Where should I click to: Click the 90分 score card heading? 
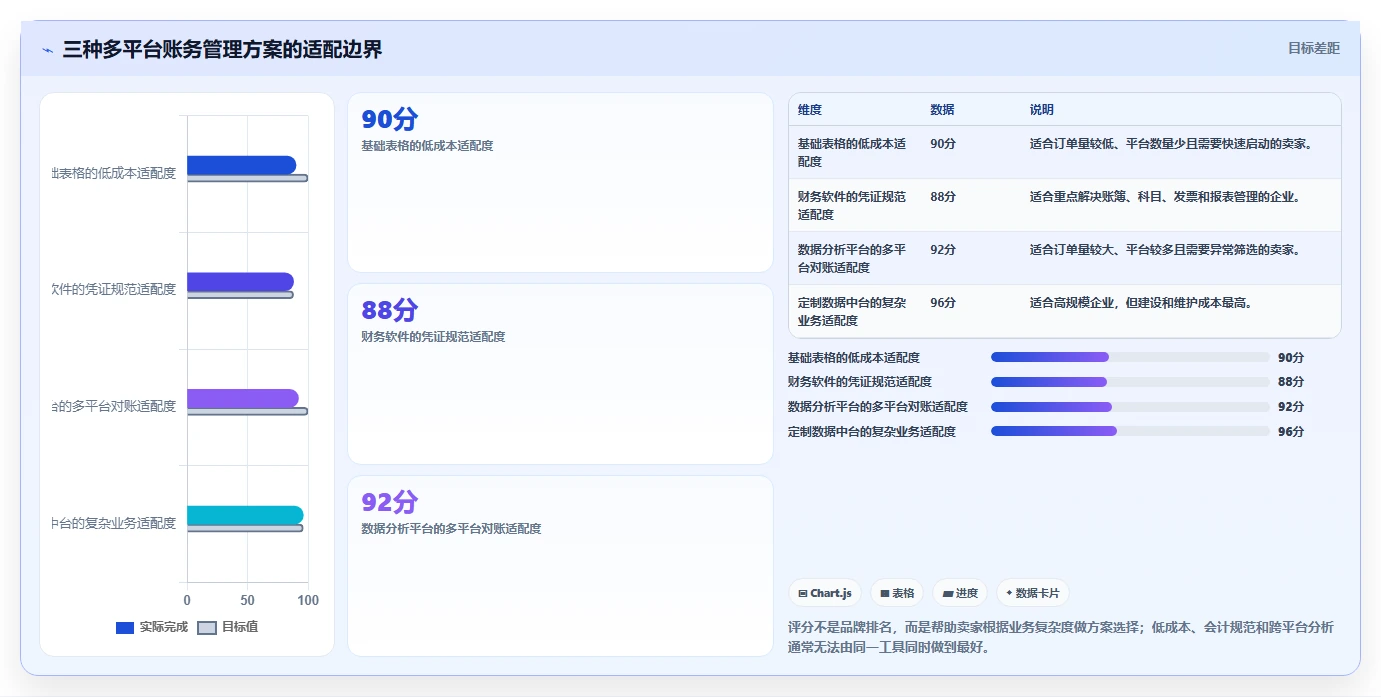coord(389,120)
